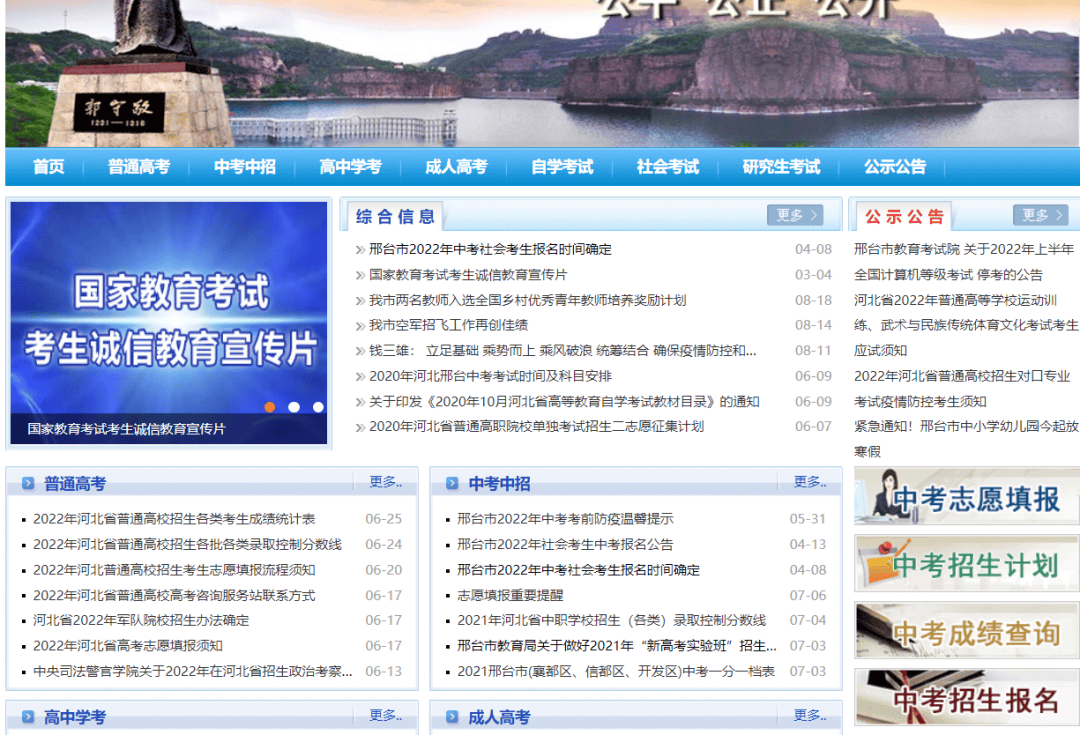Click the 成人高考 section header icon
Viewport: 1080px width, 735px height.
452,718
